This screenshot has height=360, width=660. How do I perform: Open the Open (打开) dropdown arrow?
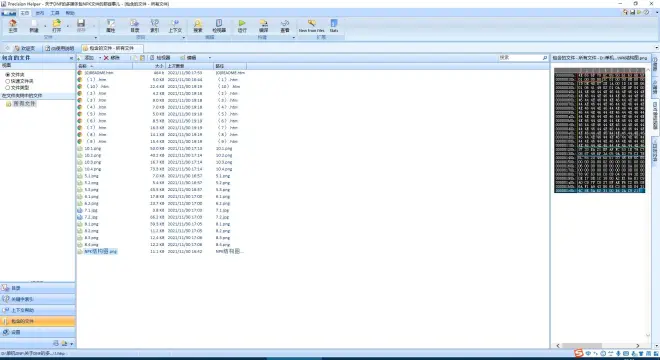click(x=67, y=27)
